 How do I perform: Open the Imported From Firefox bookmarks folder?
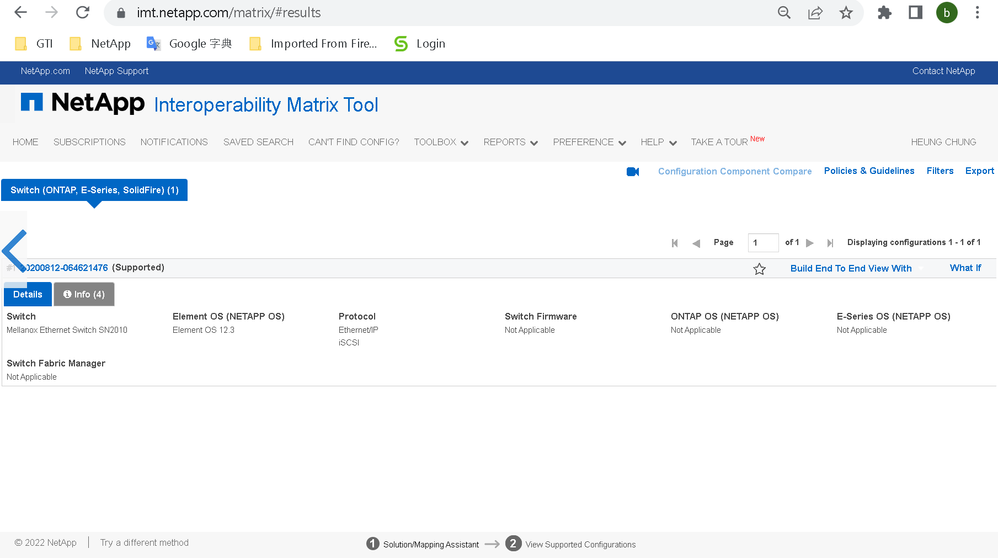(x=313, y=44)
